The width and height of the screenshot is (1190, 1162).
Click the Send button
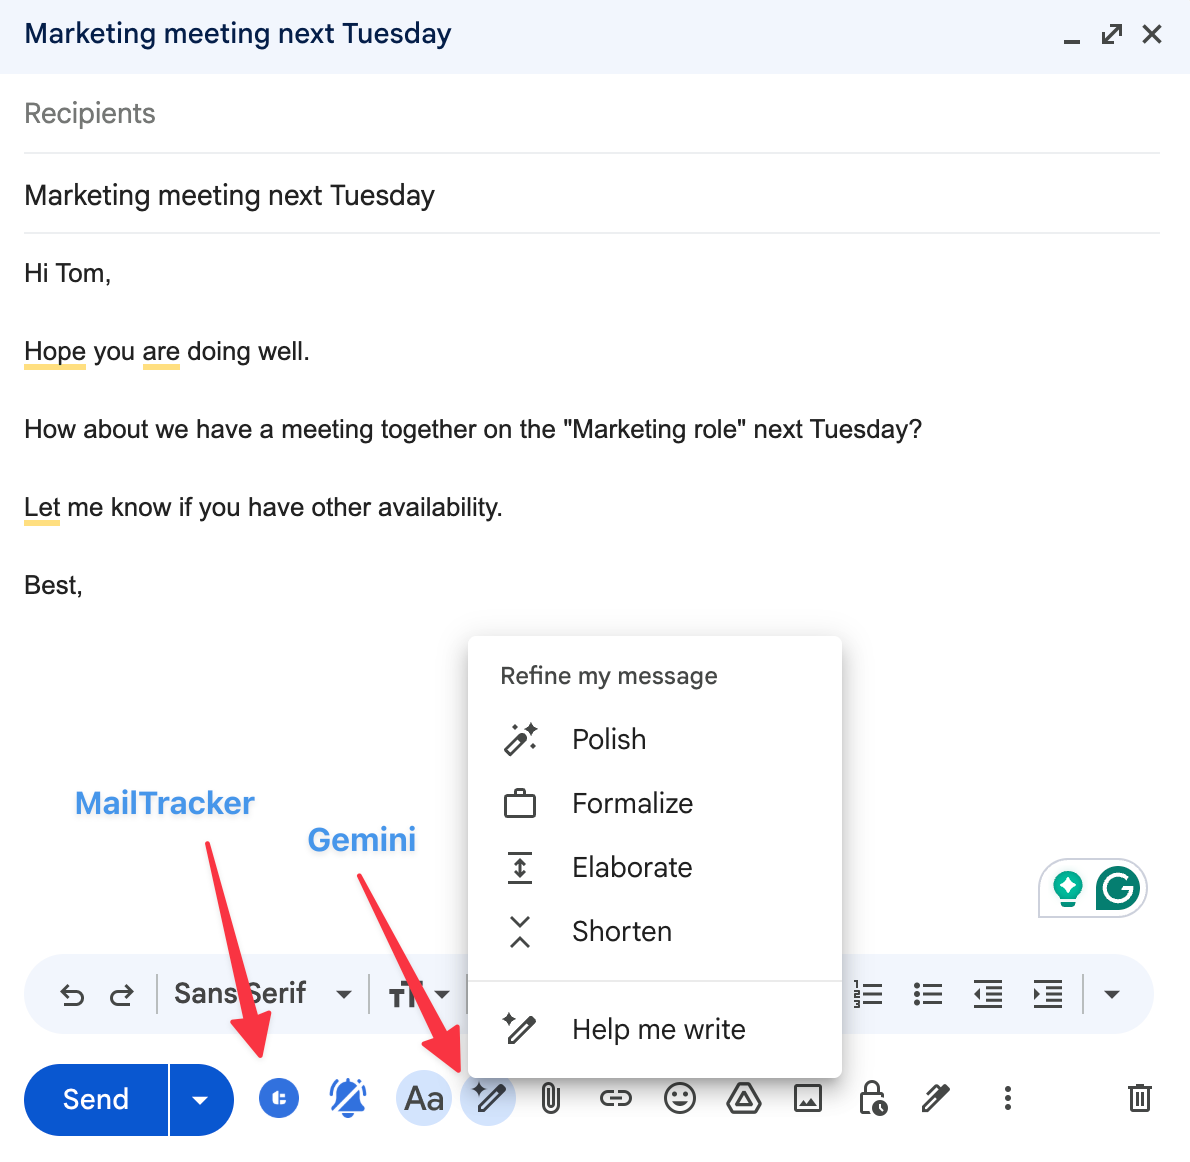pyautogui.click(x=95, y=1099)
